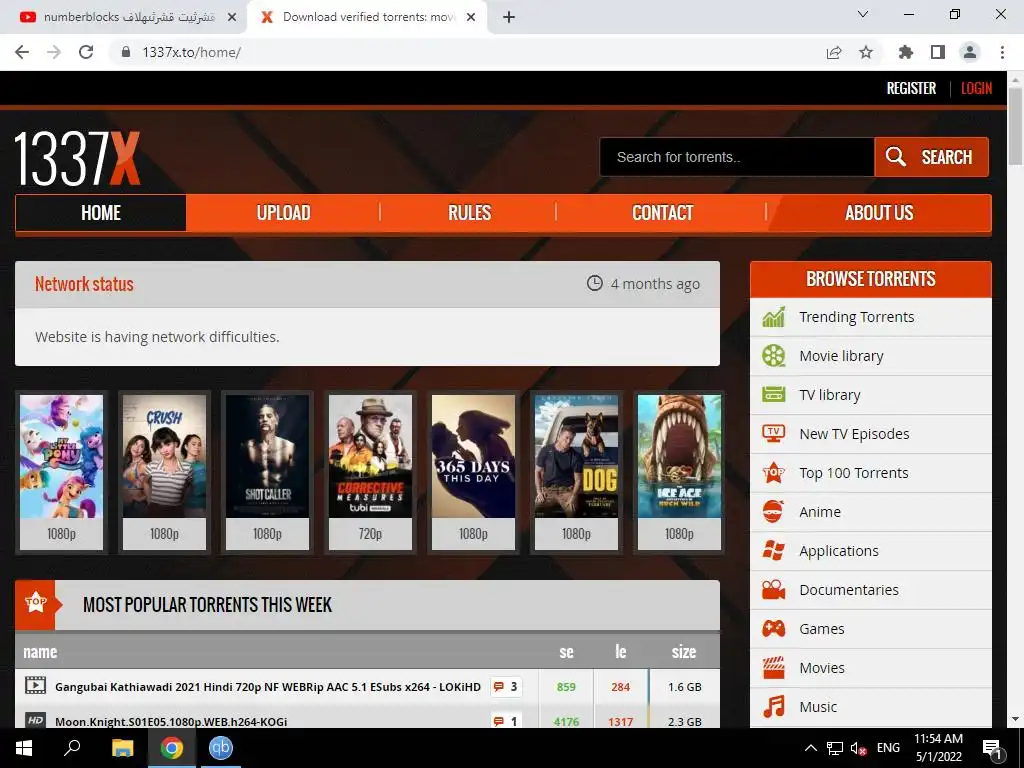
Task: Open File Explorer from the taskbar
Action: click(x=122, y=748)
